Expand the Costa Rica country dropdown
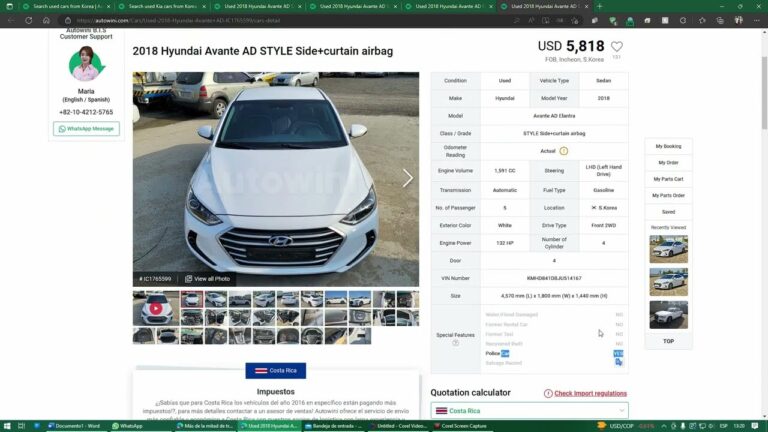 pos(529,410)
